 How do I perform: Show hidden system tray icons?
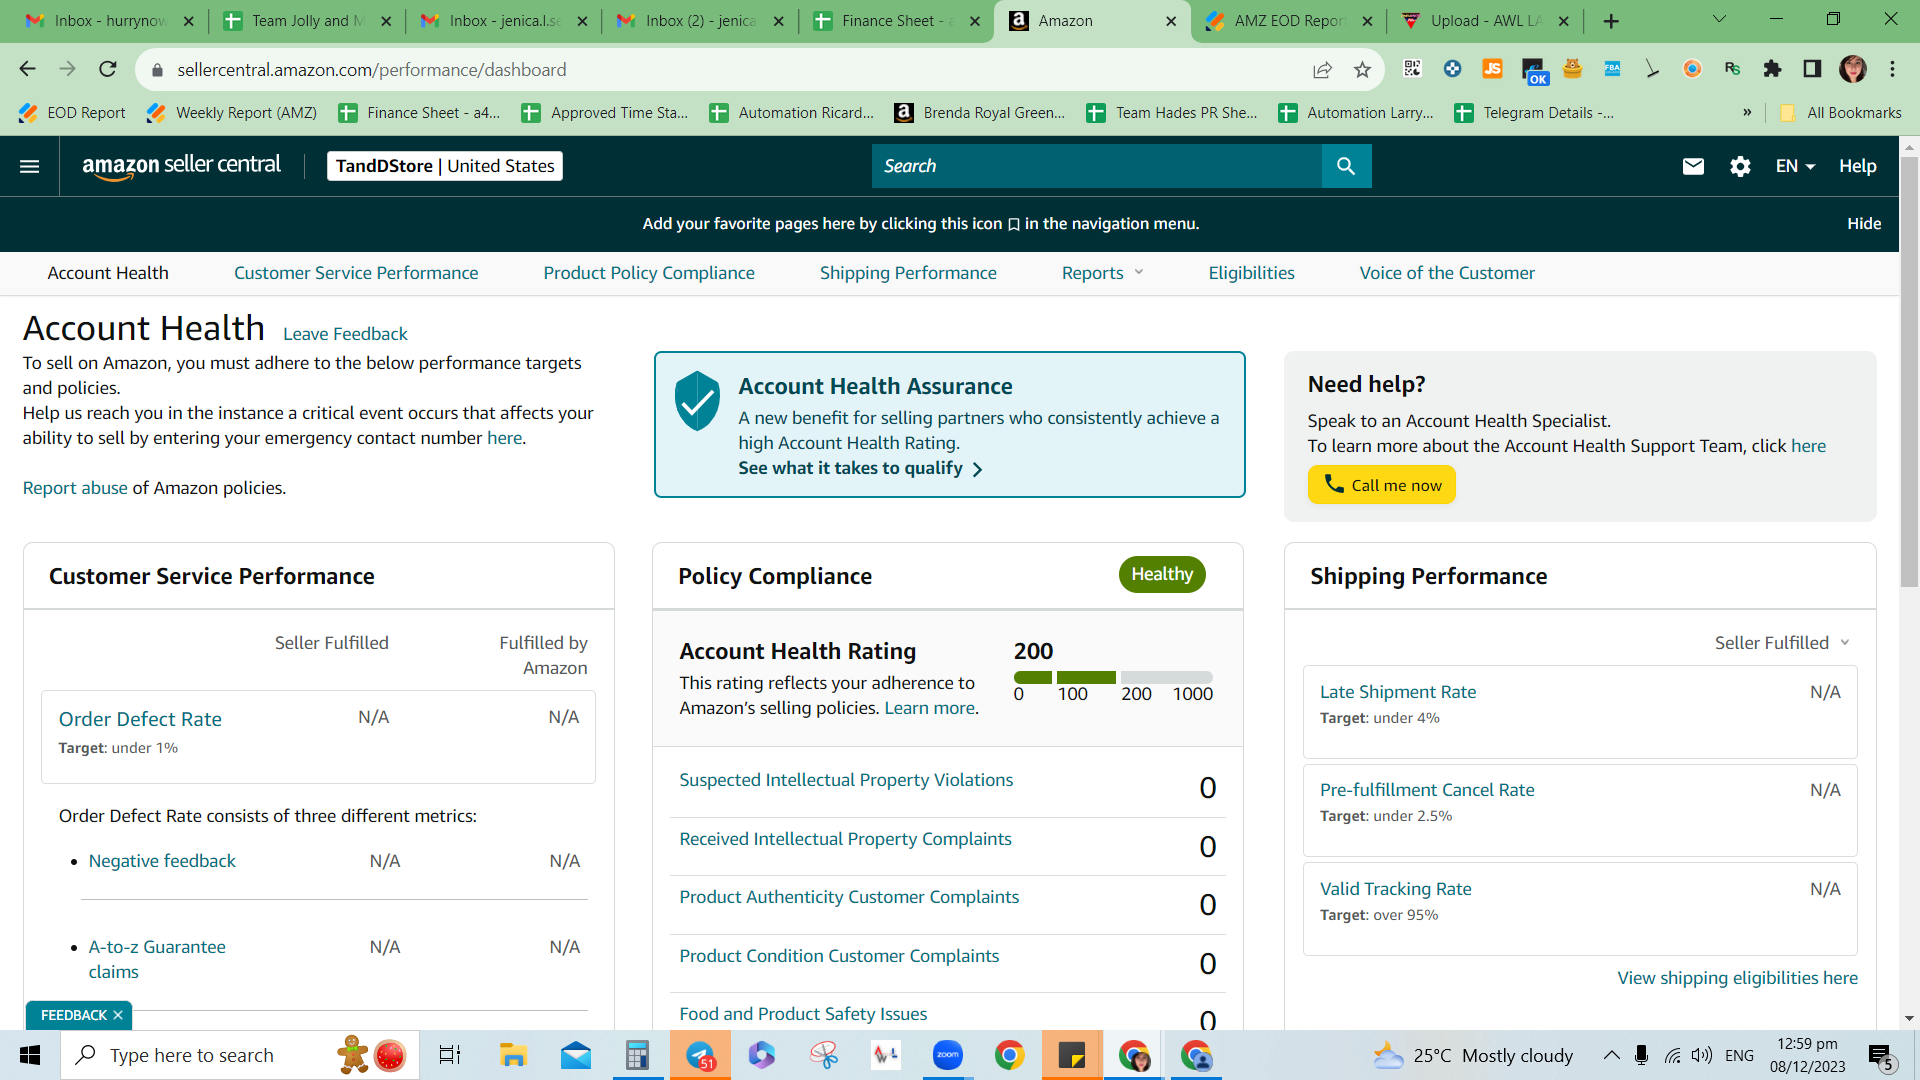click(1611, 1055)
